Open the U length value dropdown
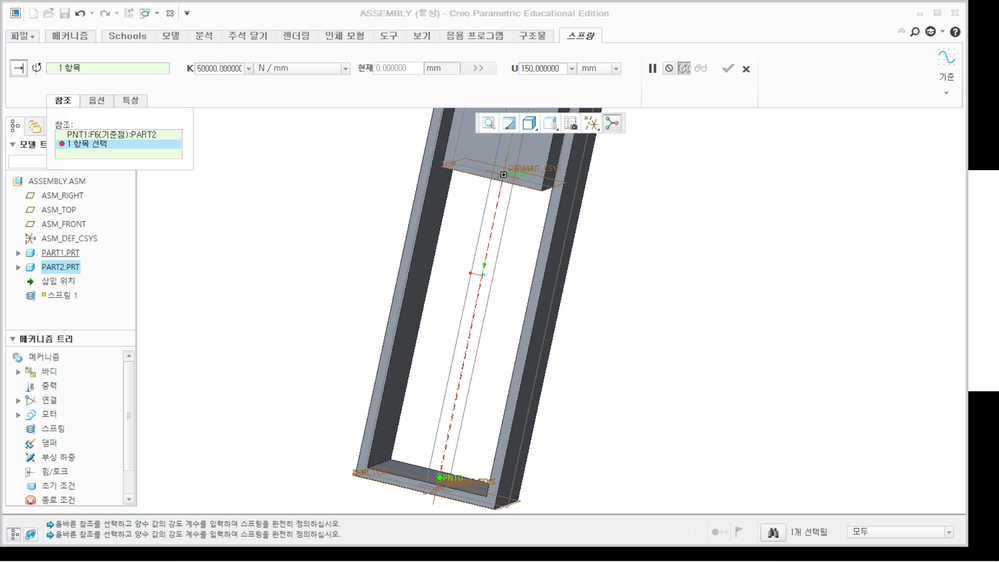The image size is (999, 562). (571, 68)
